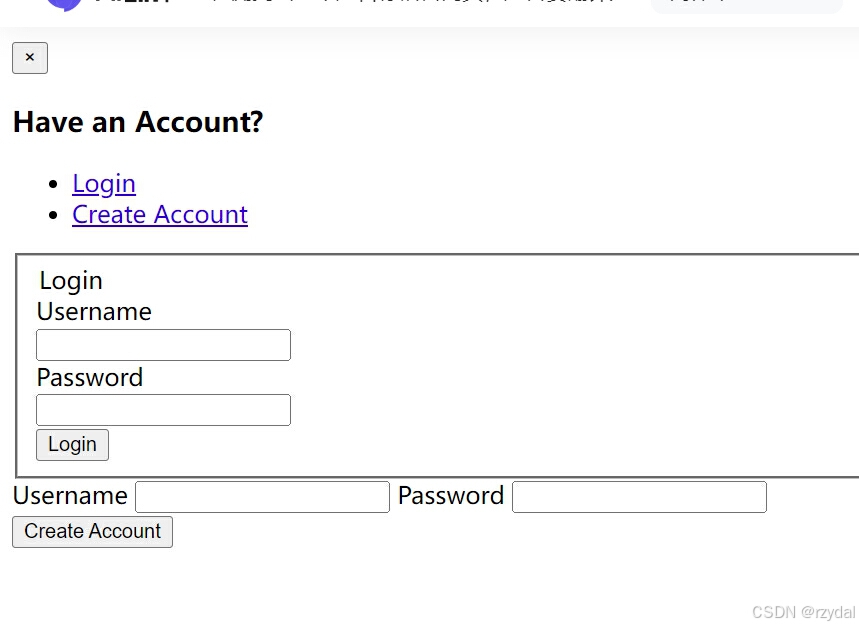Follow the Create Account link

click(x=160, y=214)
